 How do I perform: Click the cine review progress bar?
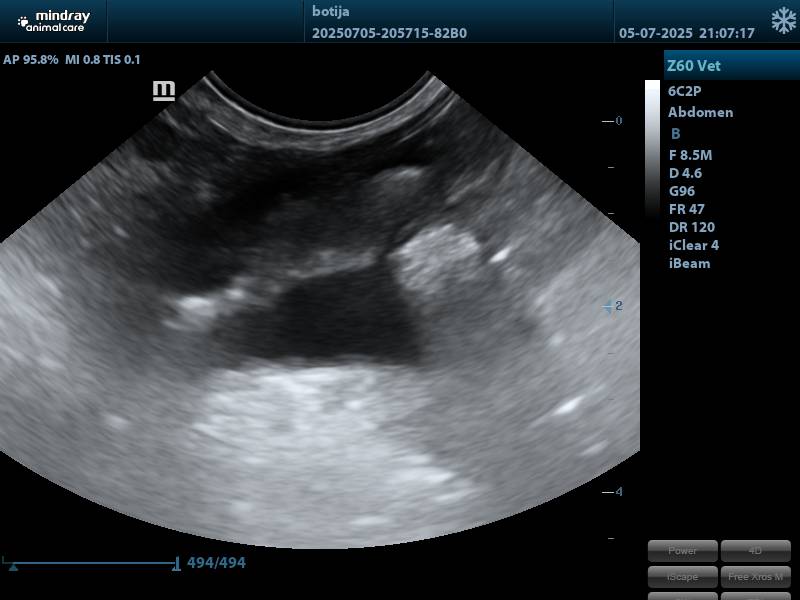coord(90,563)
